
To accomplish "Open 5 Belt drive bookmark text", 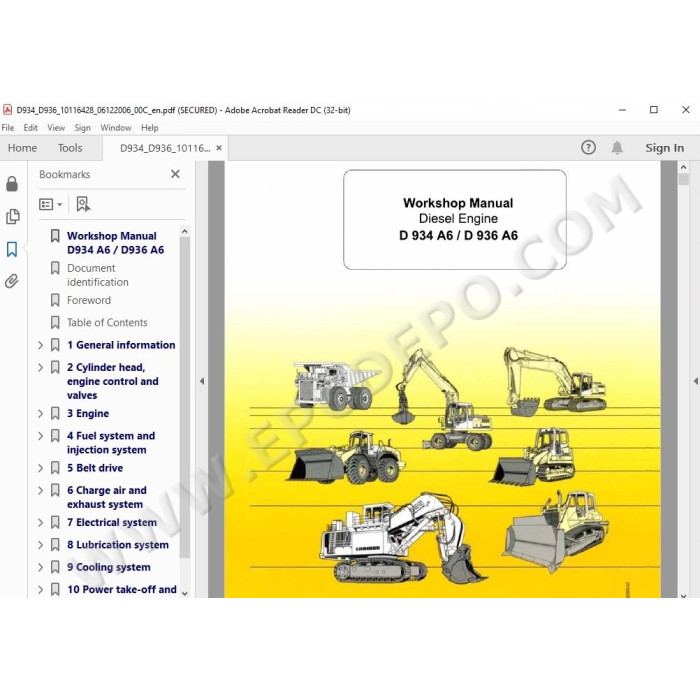I will [95, 468].
